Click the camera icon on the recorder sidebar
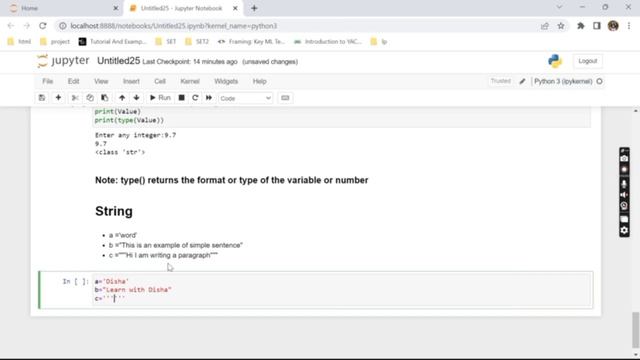This screenshot has width=640, height=360. [x=624, y=158]
